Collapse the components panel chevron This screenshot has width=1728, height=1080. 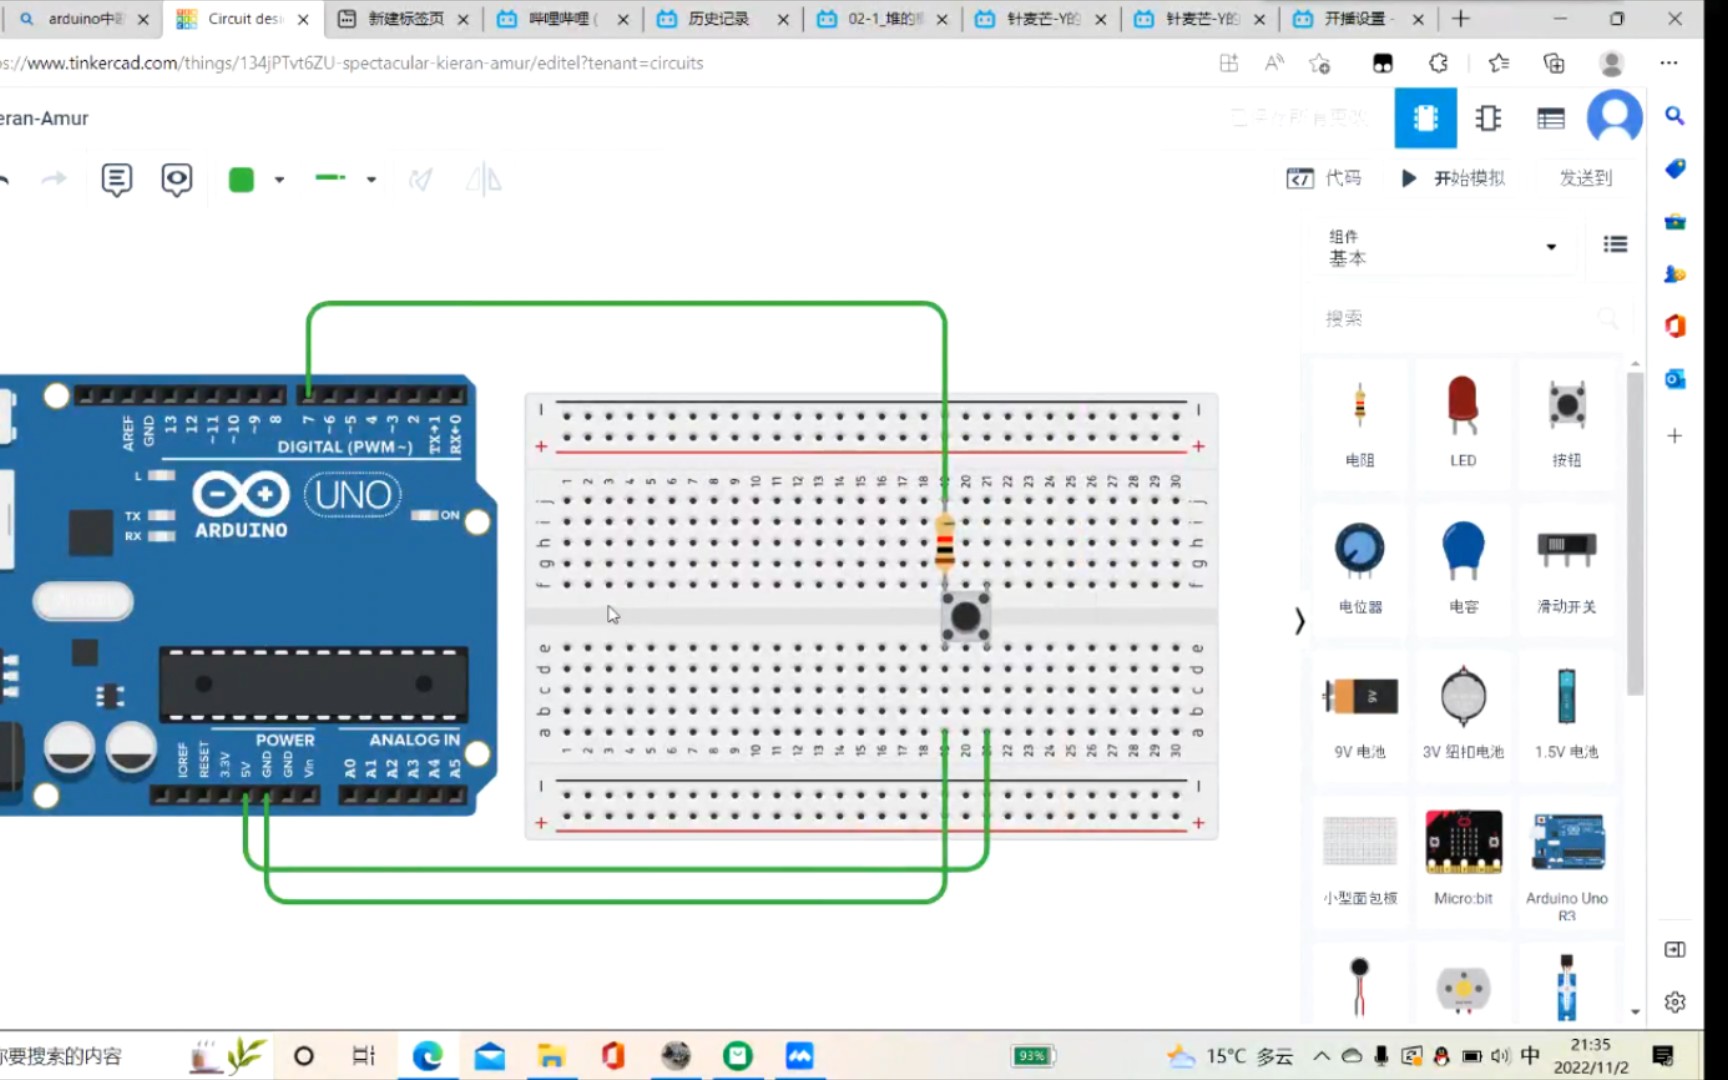[x=1299, y=621]
